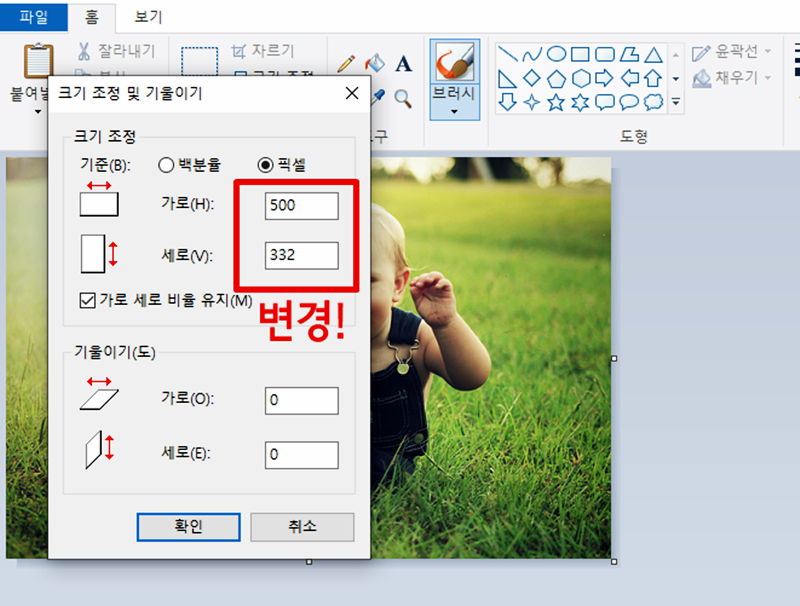Select the Magnifier tool
This screenshot has height=606, width=800.
pos(403,98)
